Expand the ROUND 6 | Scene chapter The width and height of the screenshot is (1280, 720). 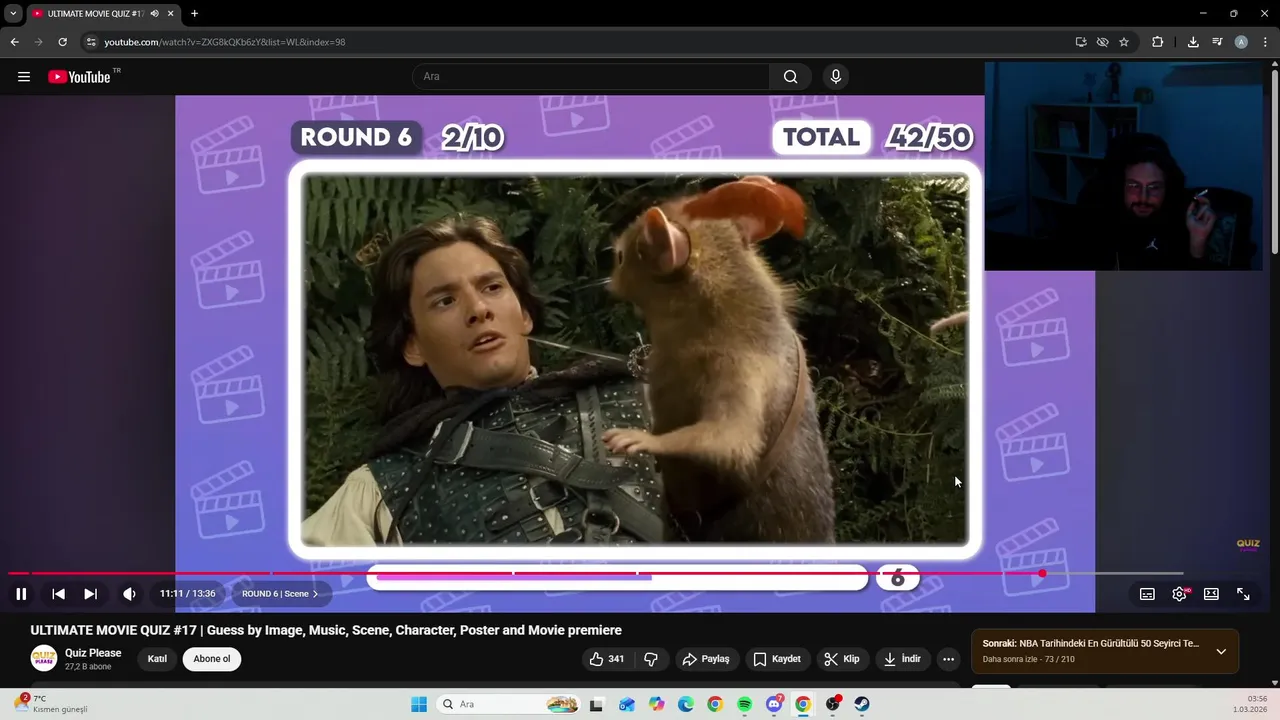coord(280,594)
